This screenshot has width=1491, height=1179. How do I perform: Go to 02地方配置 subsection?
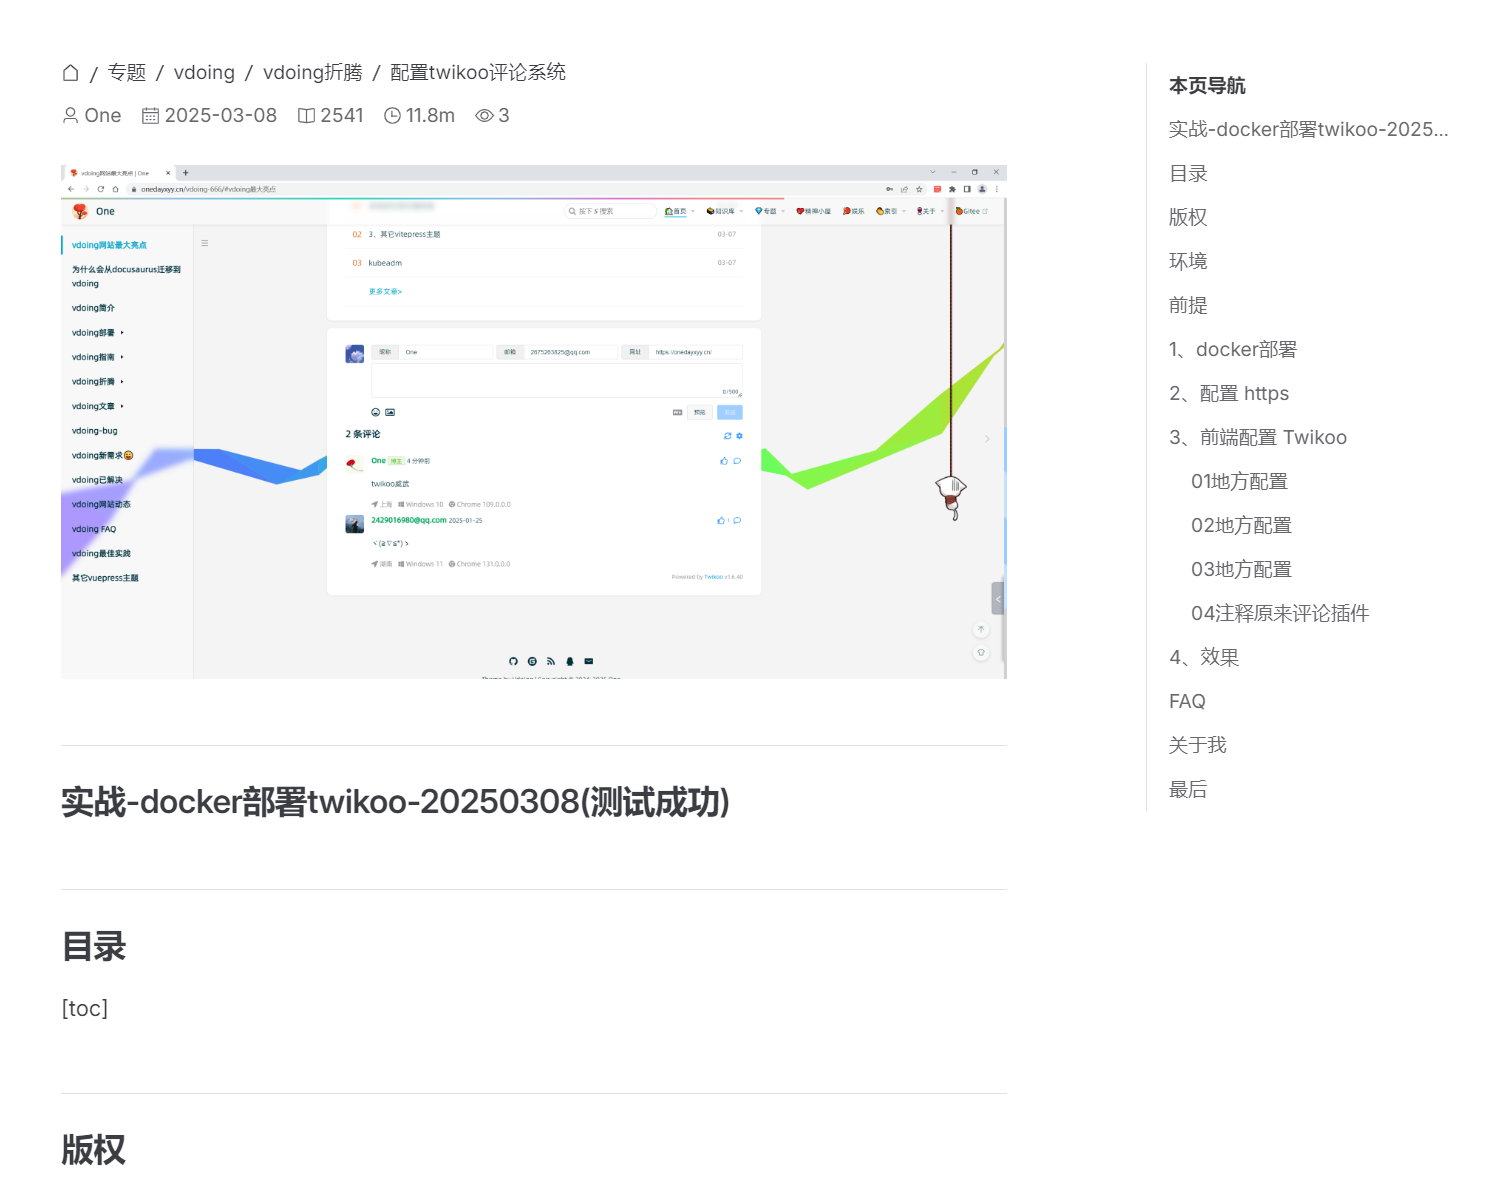pyautogui.click(x=1241, y=525)
